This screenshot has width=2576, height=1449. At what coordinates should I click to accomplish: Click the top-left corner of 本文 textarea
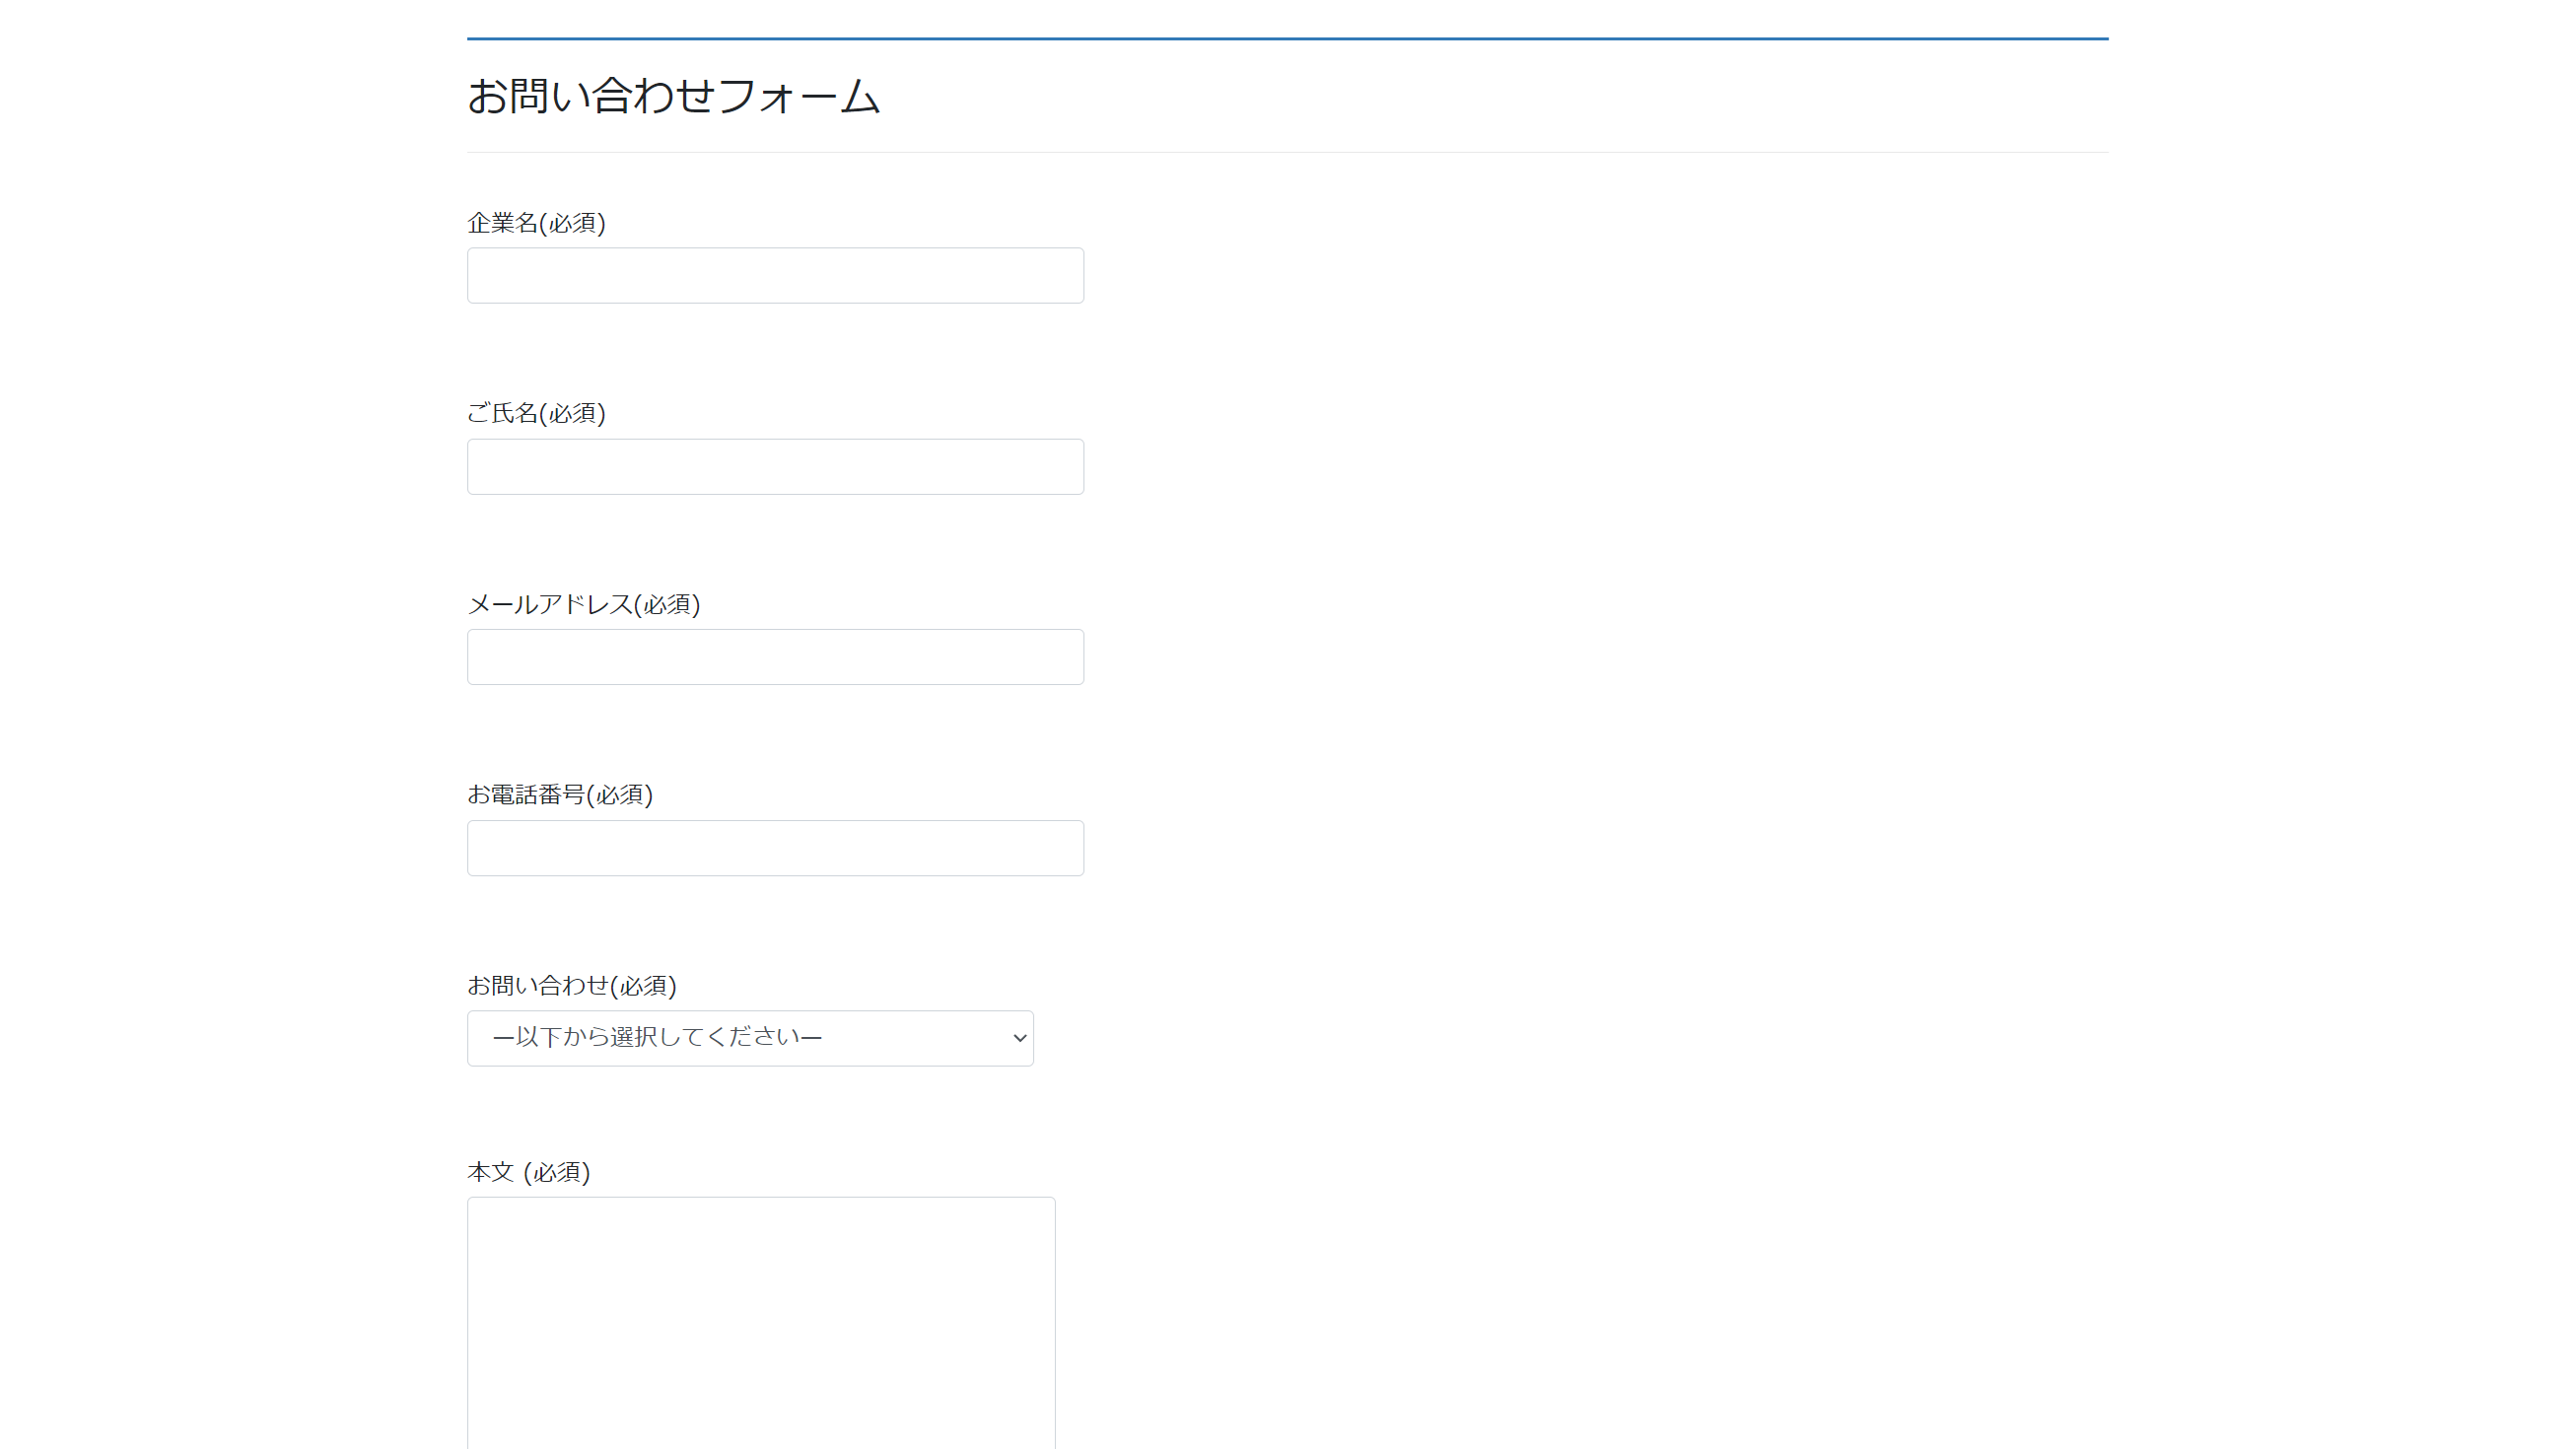click(478, 1208)
